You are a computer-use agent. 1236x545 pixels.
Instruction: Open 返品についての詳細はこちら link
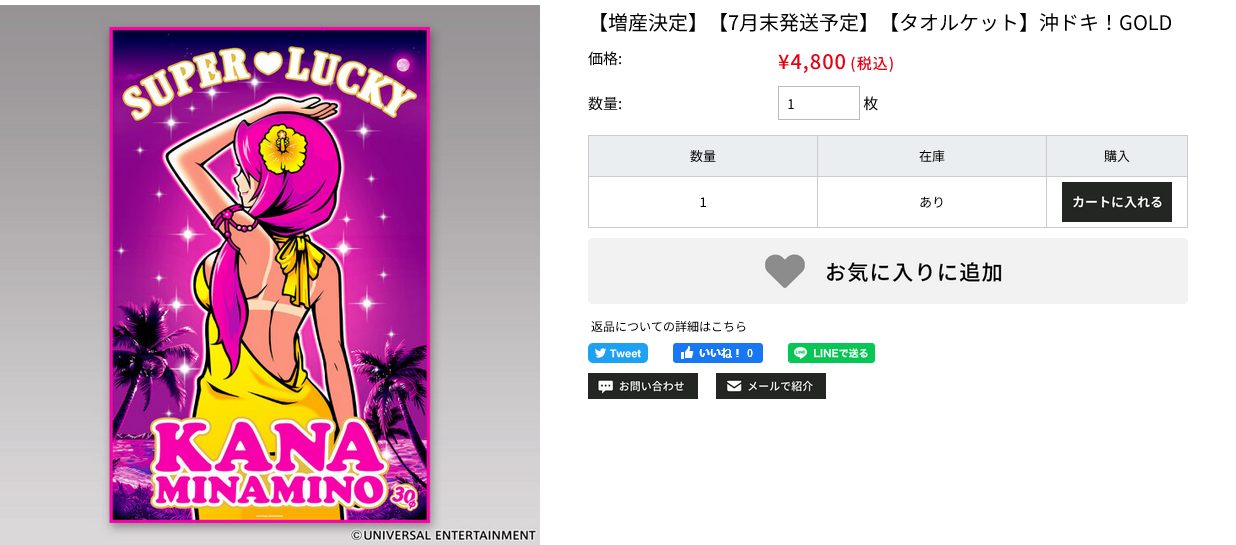point(669,326)
